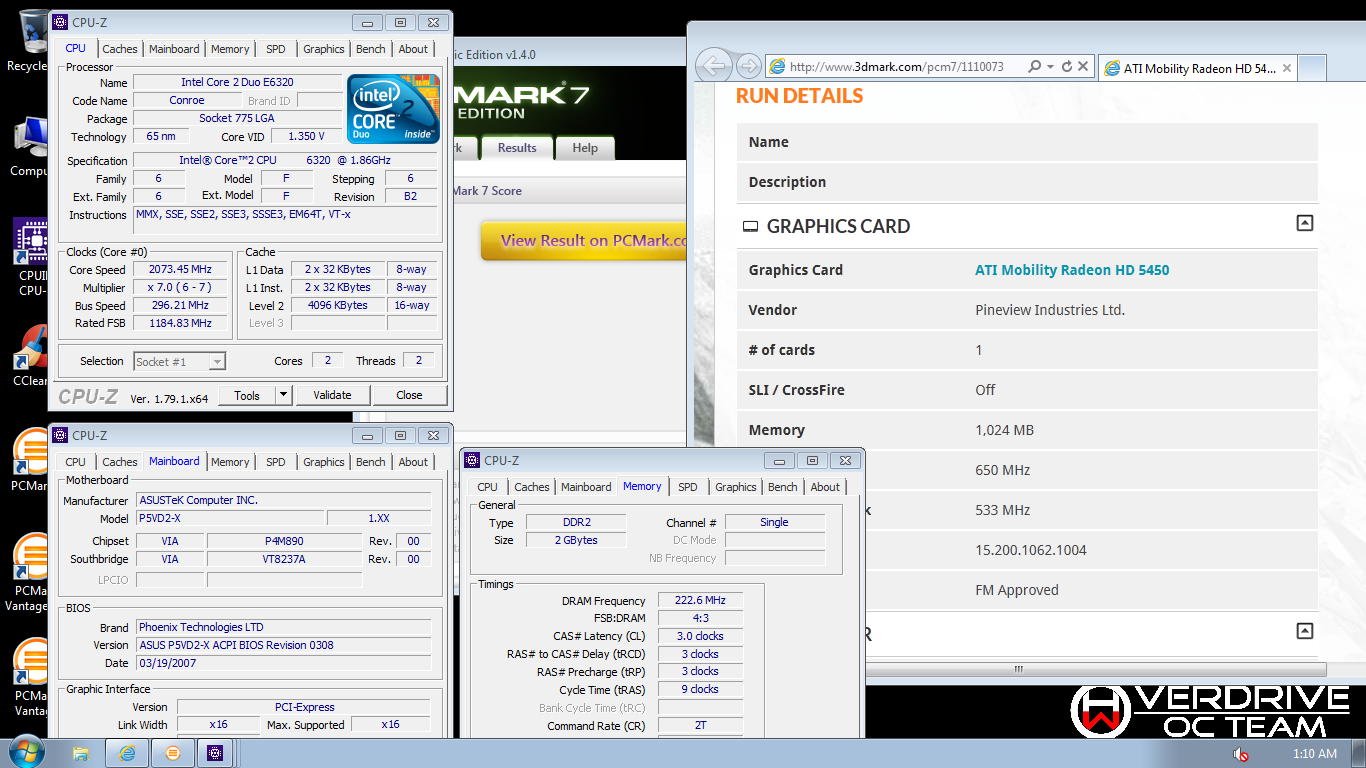This screenshot has width=1366, height=768.
Task: Switch to SPD tab in top CPU-Z window
Action: (276, 49)
